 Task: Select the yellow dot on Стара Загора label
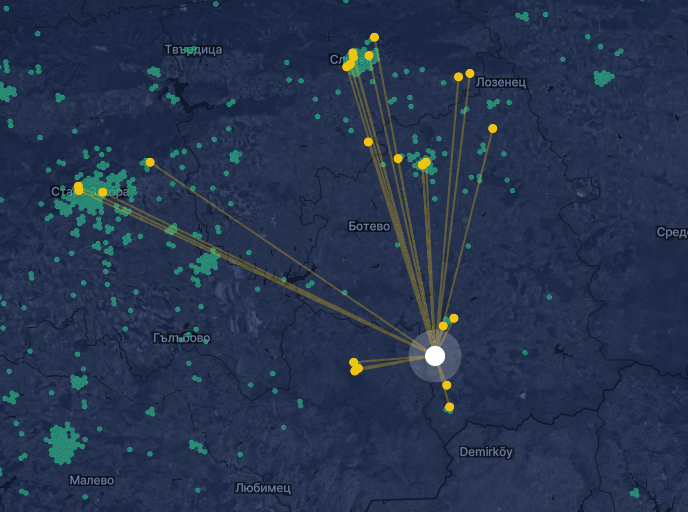click(x=103, y=192)
